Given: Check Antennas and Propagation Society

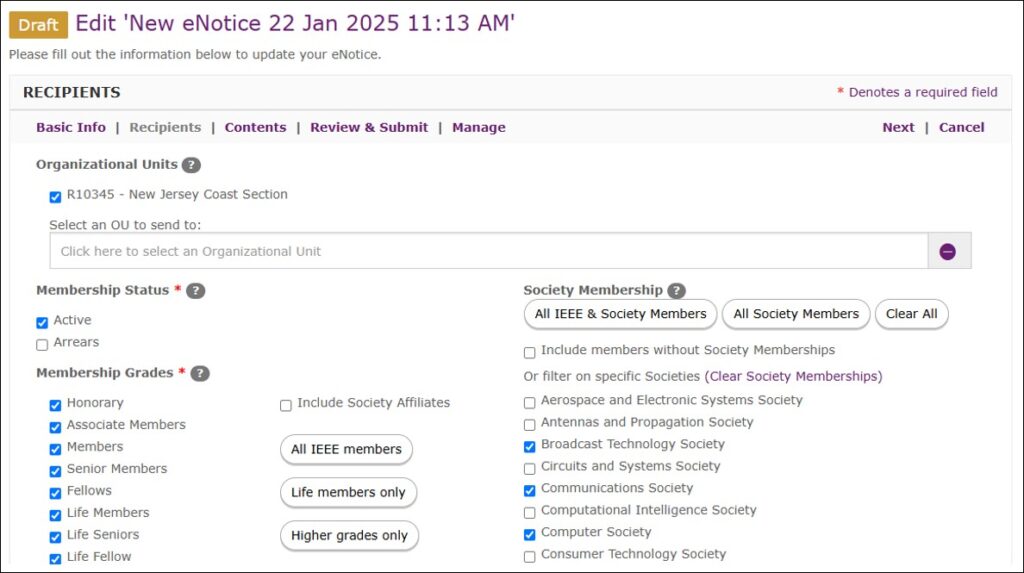Looking at the screenshot, I should (x=530, y=425).
